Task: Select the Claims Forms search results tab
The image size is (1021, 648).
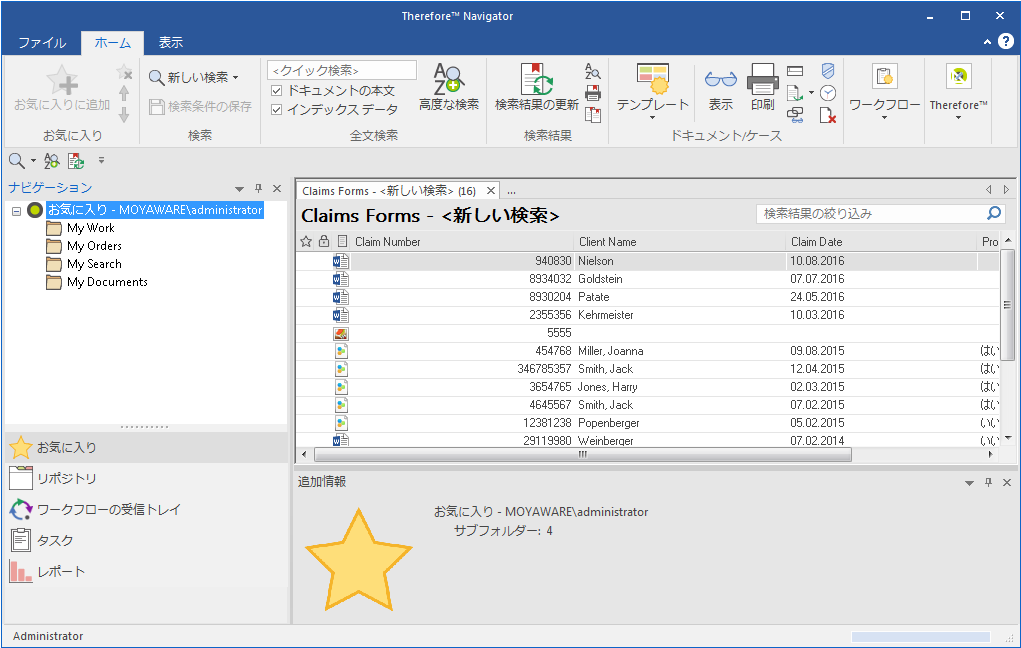Action: coord(389,191)
